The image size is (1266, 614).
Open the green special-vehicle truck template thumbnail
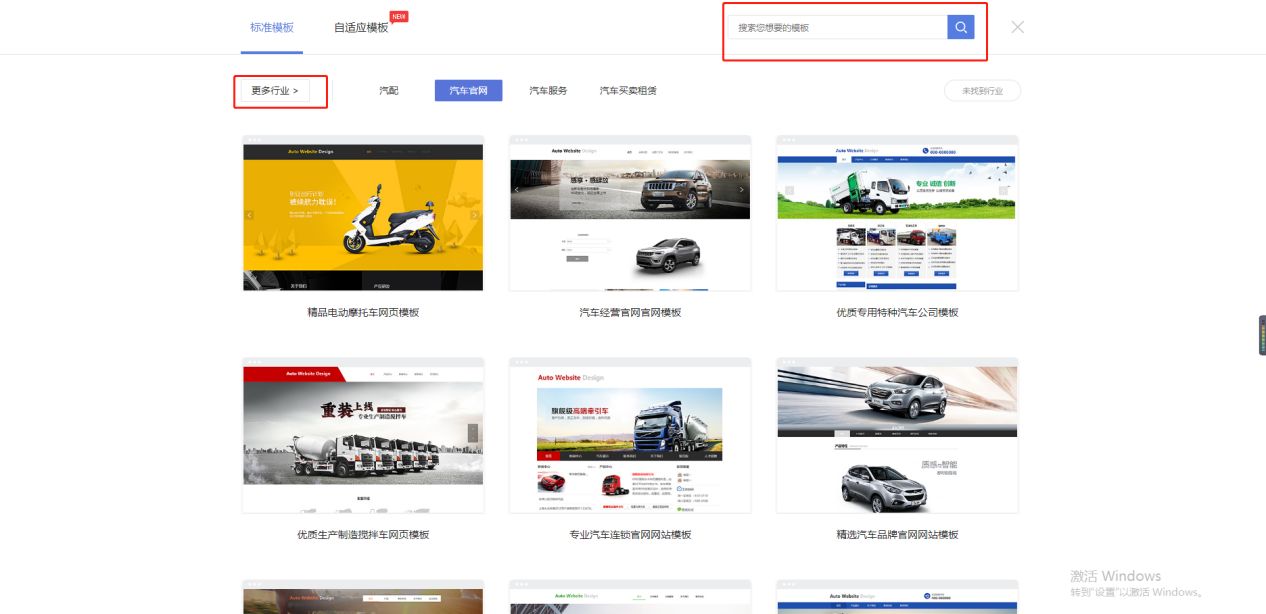coord(897,214)
